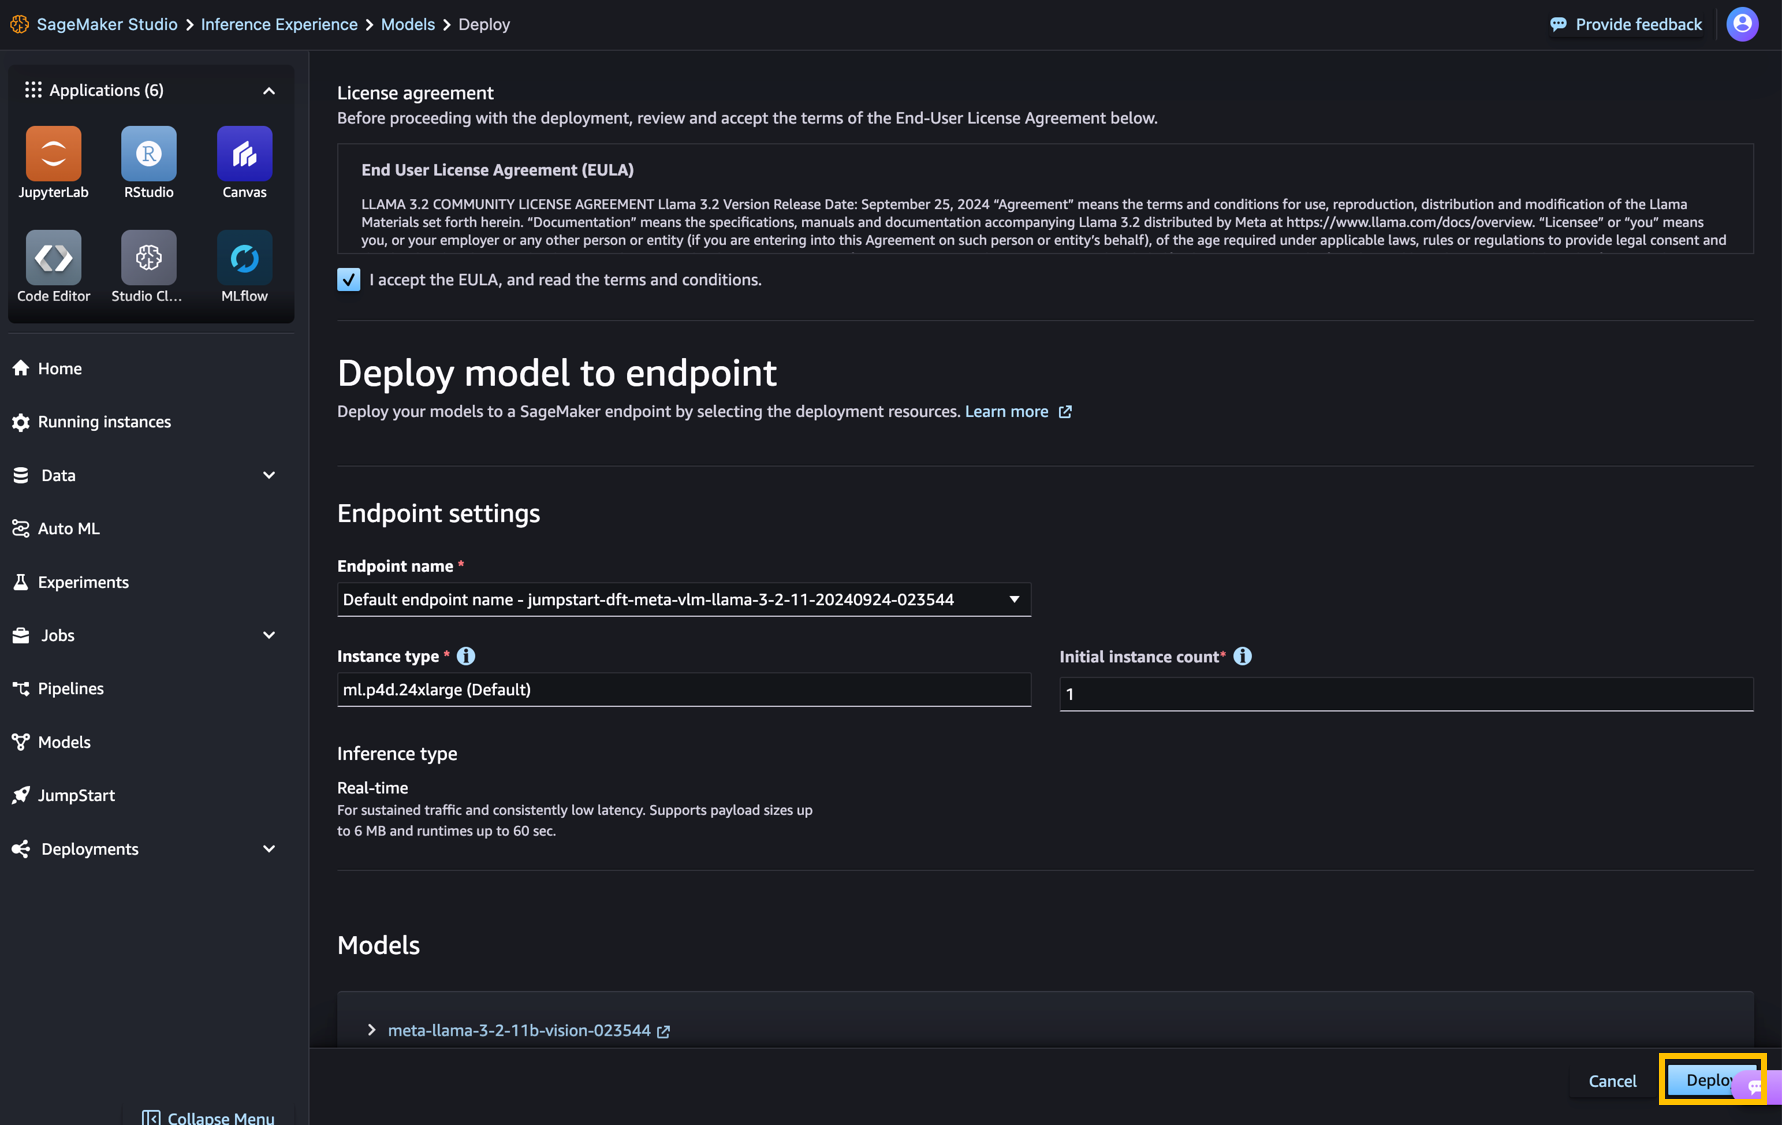The width and height of the screenshot is (1782, 1125).
Task: Expand the meta-llama-3-2-11b-vision model row
Action: pyautogui.click(x=372, y=1030)
